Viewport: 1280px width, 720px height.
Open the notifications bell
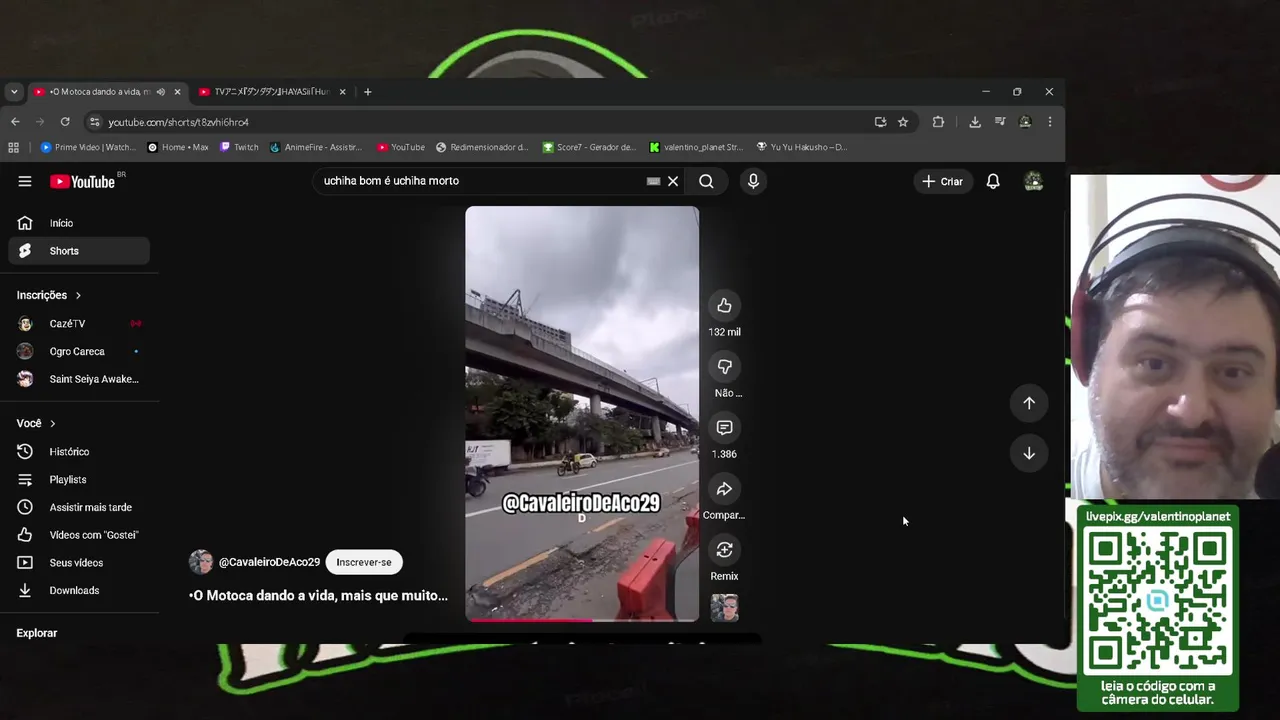click(x=993, y=181)
